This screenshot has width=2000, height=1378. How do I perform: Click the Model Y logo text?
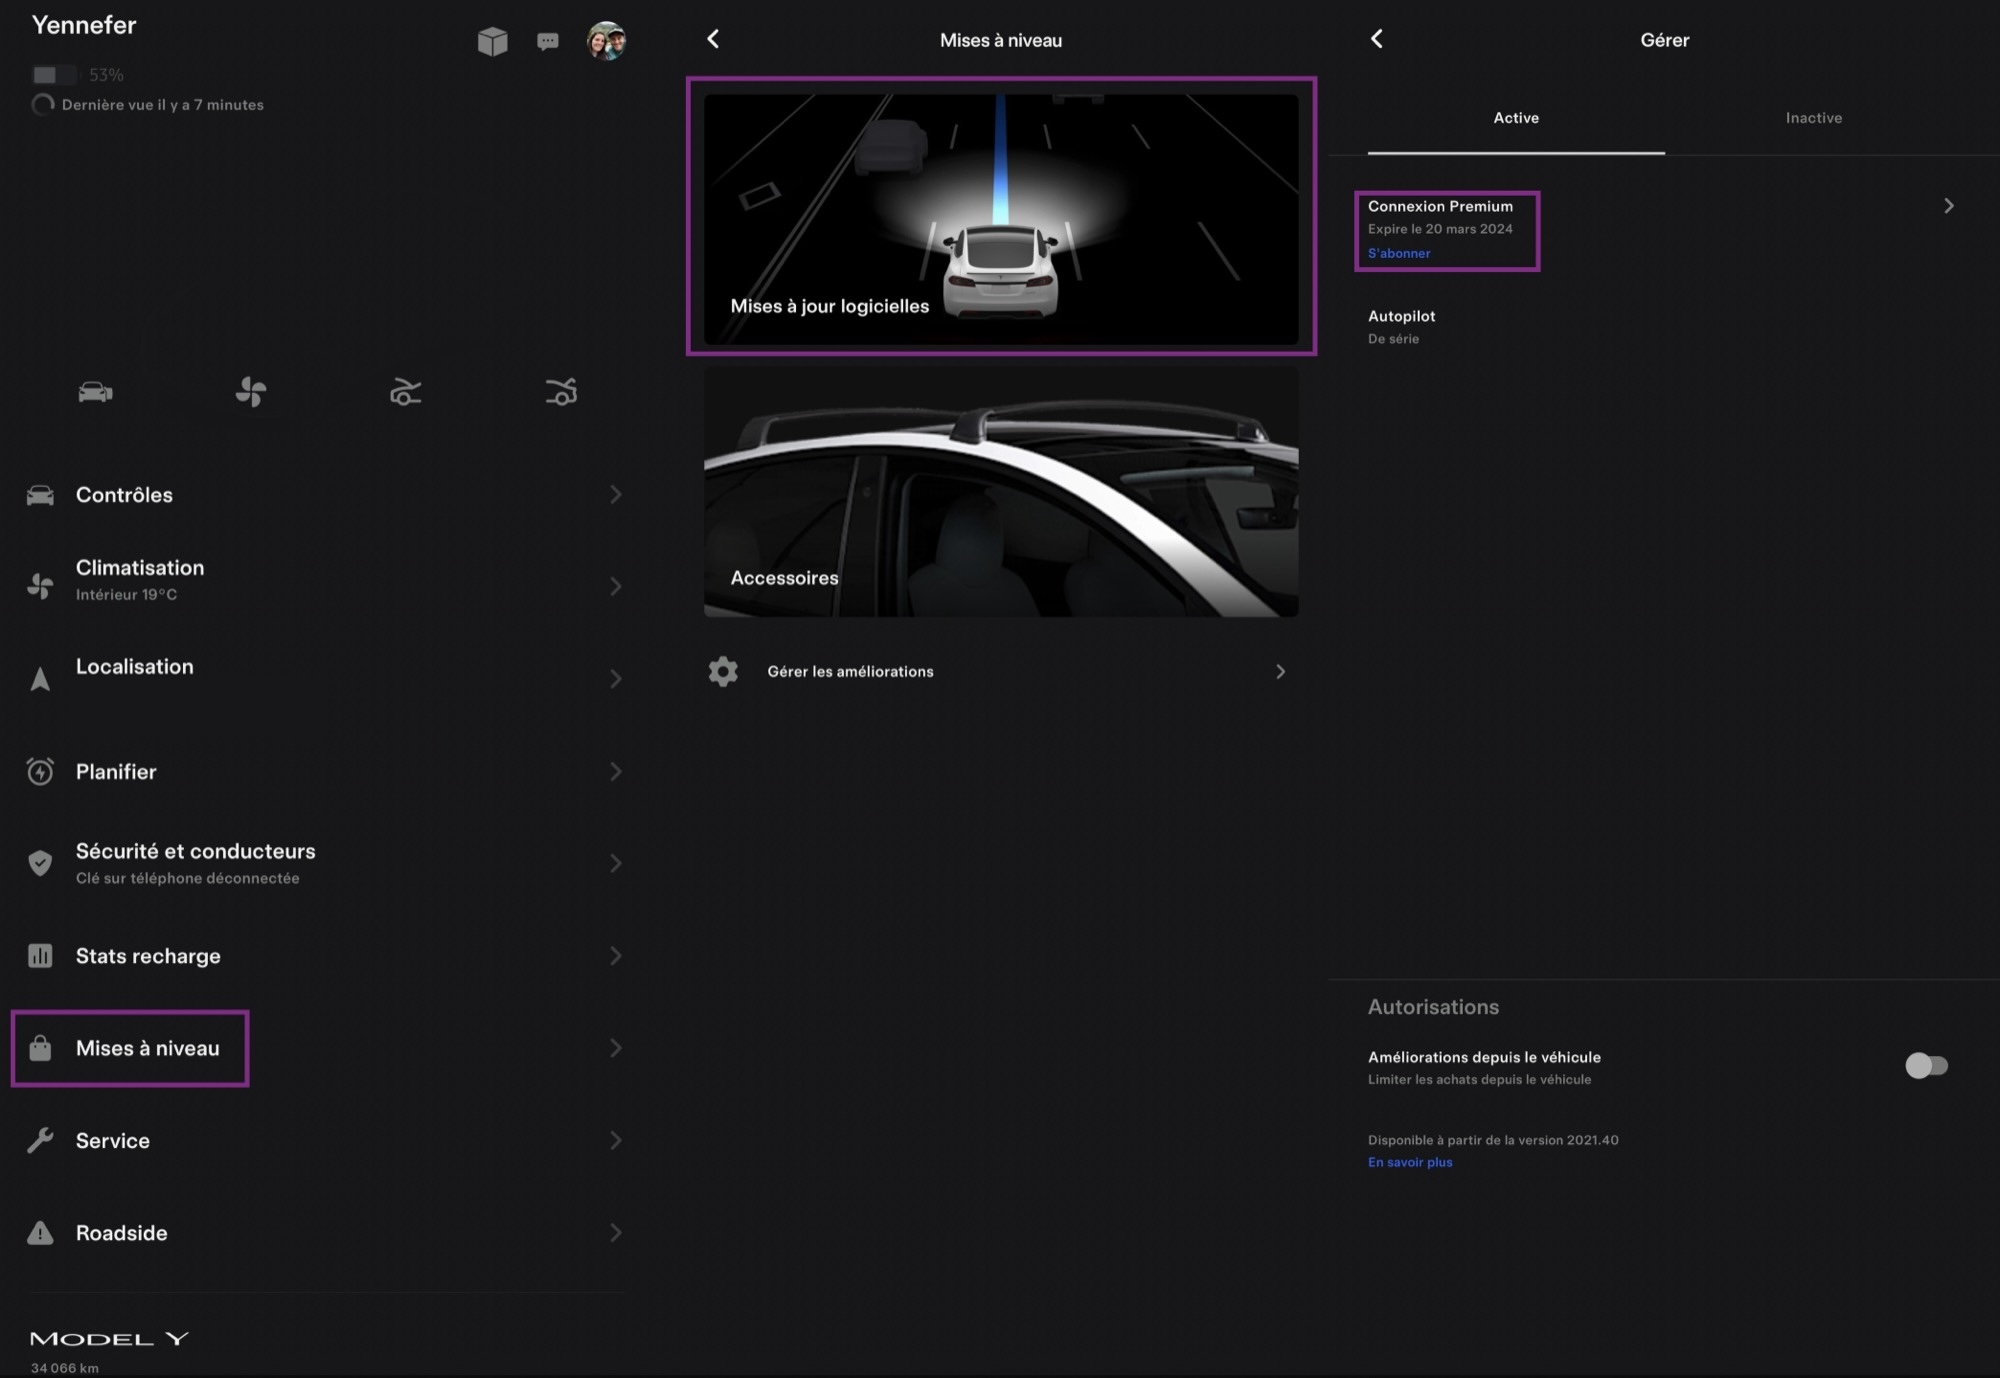109,1338
